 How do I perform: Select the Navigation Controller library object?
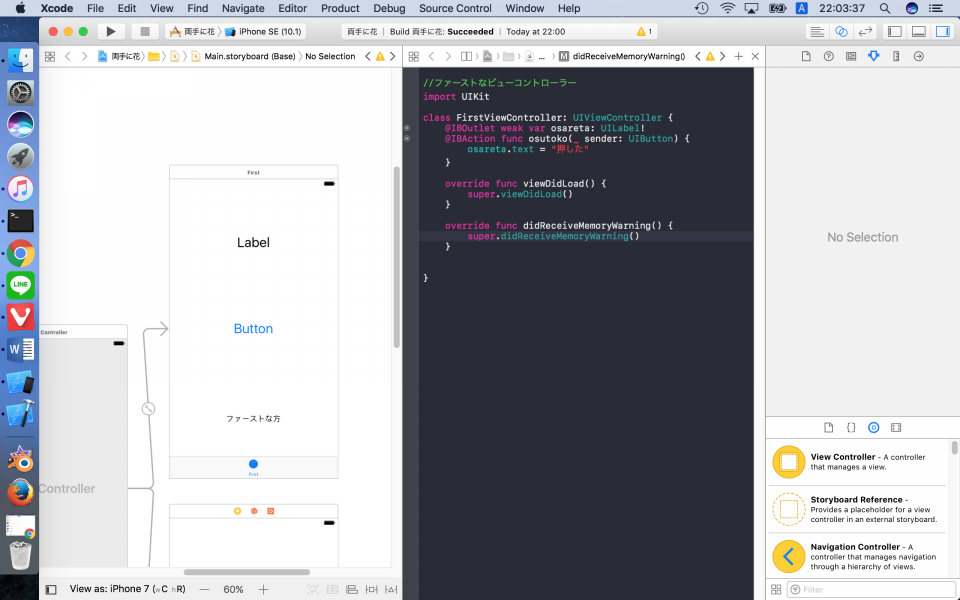pos(858,557)
